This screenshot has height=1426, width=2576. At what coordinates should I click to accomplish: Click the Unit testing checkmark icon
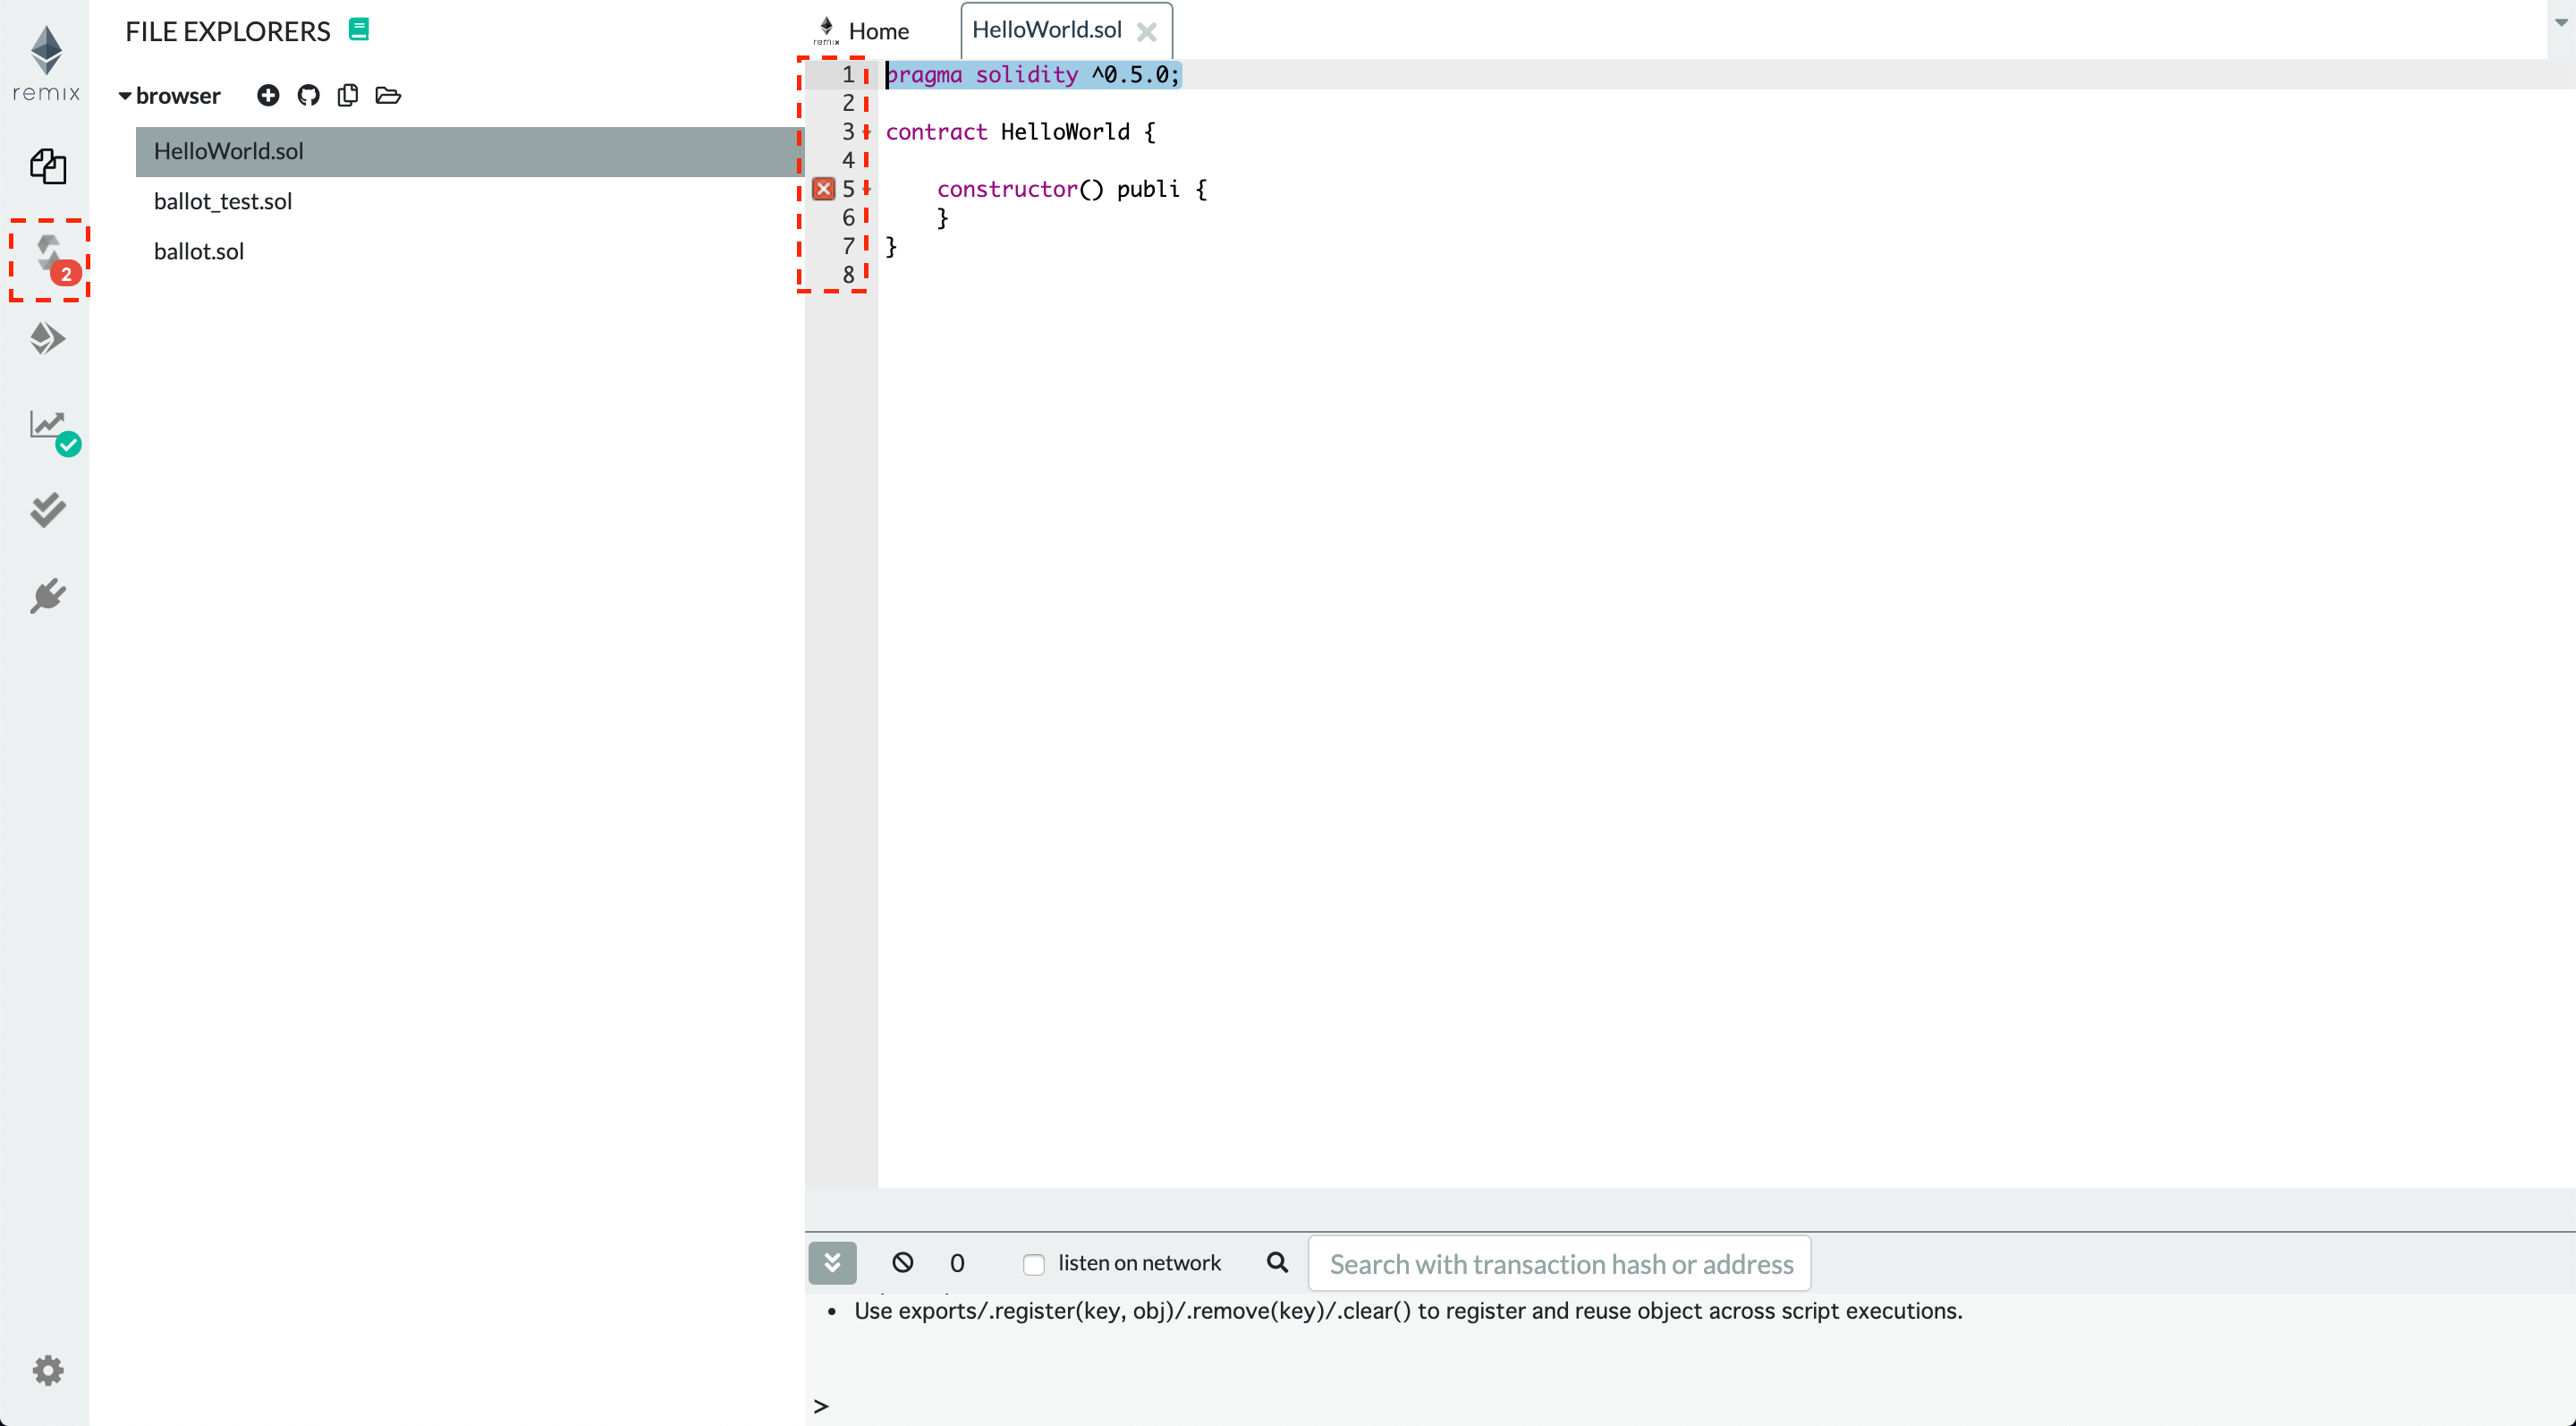point(47,511)
